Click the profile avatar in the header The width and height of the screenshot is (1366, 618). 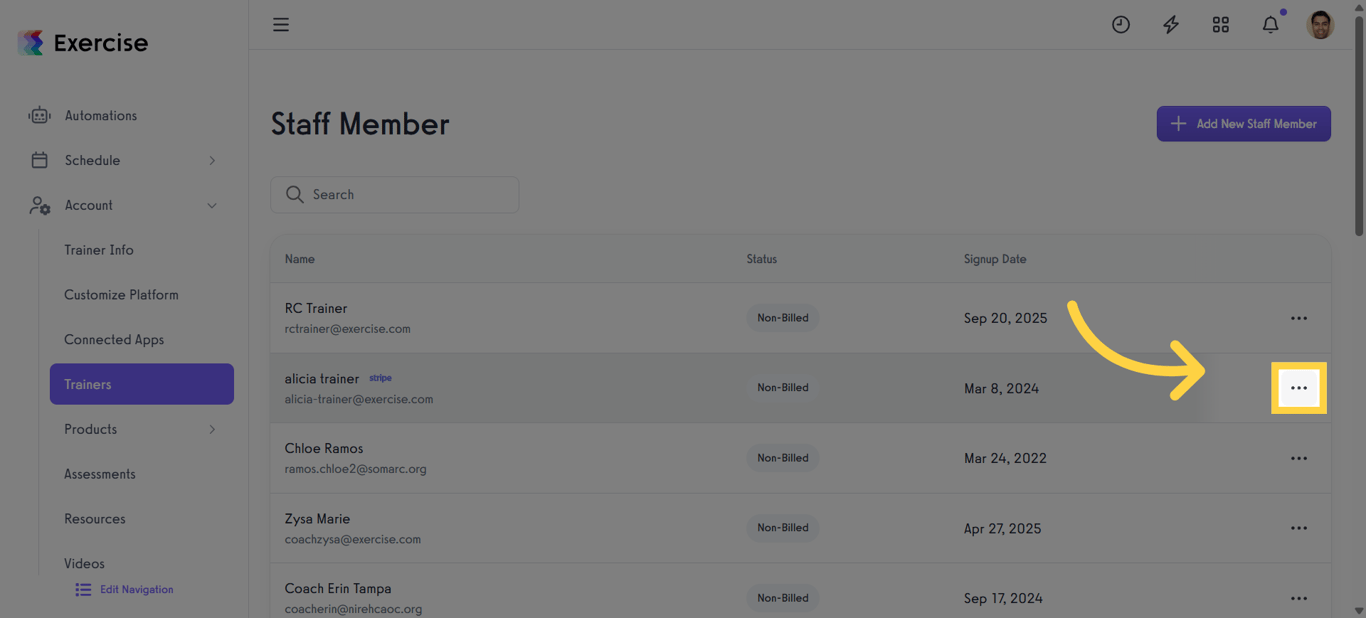(x=1320, y=24)
